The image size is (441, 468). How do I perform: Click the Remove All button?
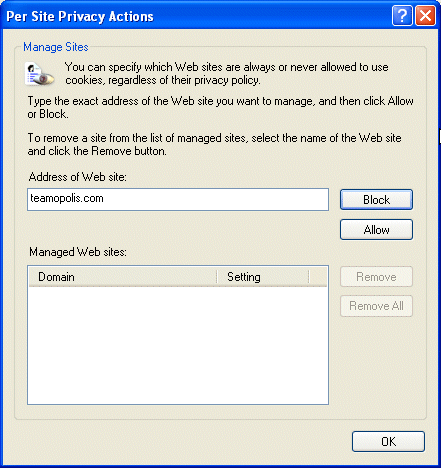click(x=376, y=306)
